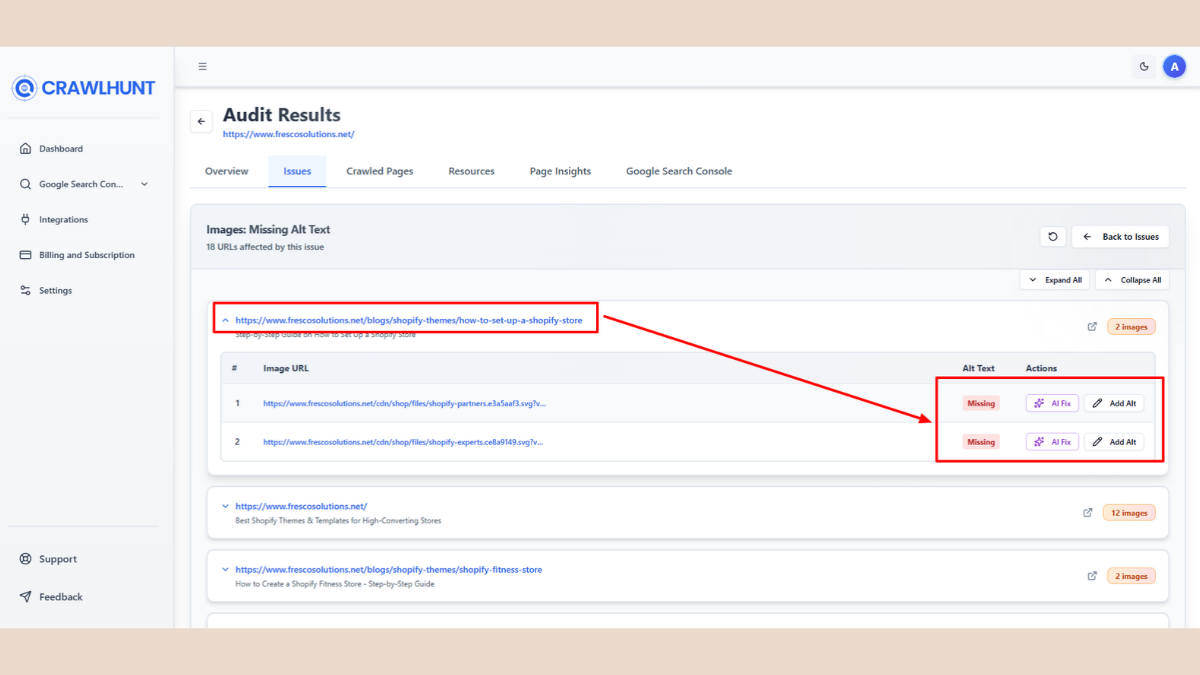
Task: Switch to Google Search Console tab
Action: [679, 171]
